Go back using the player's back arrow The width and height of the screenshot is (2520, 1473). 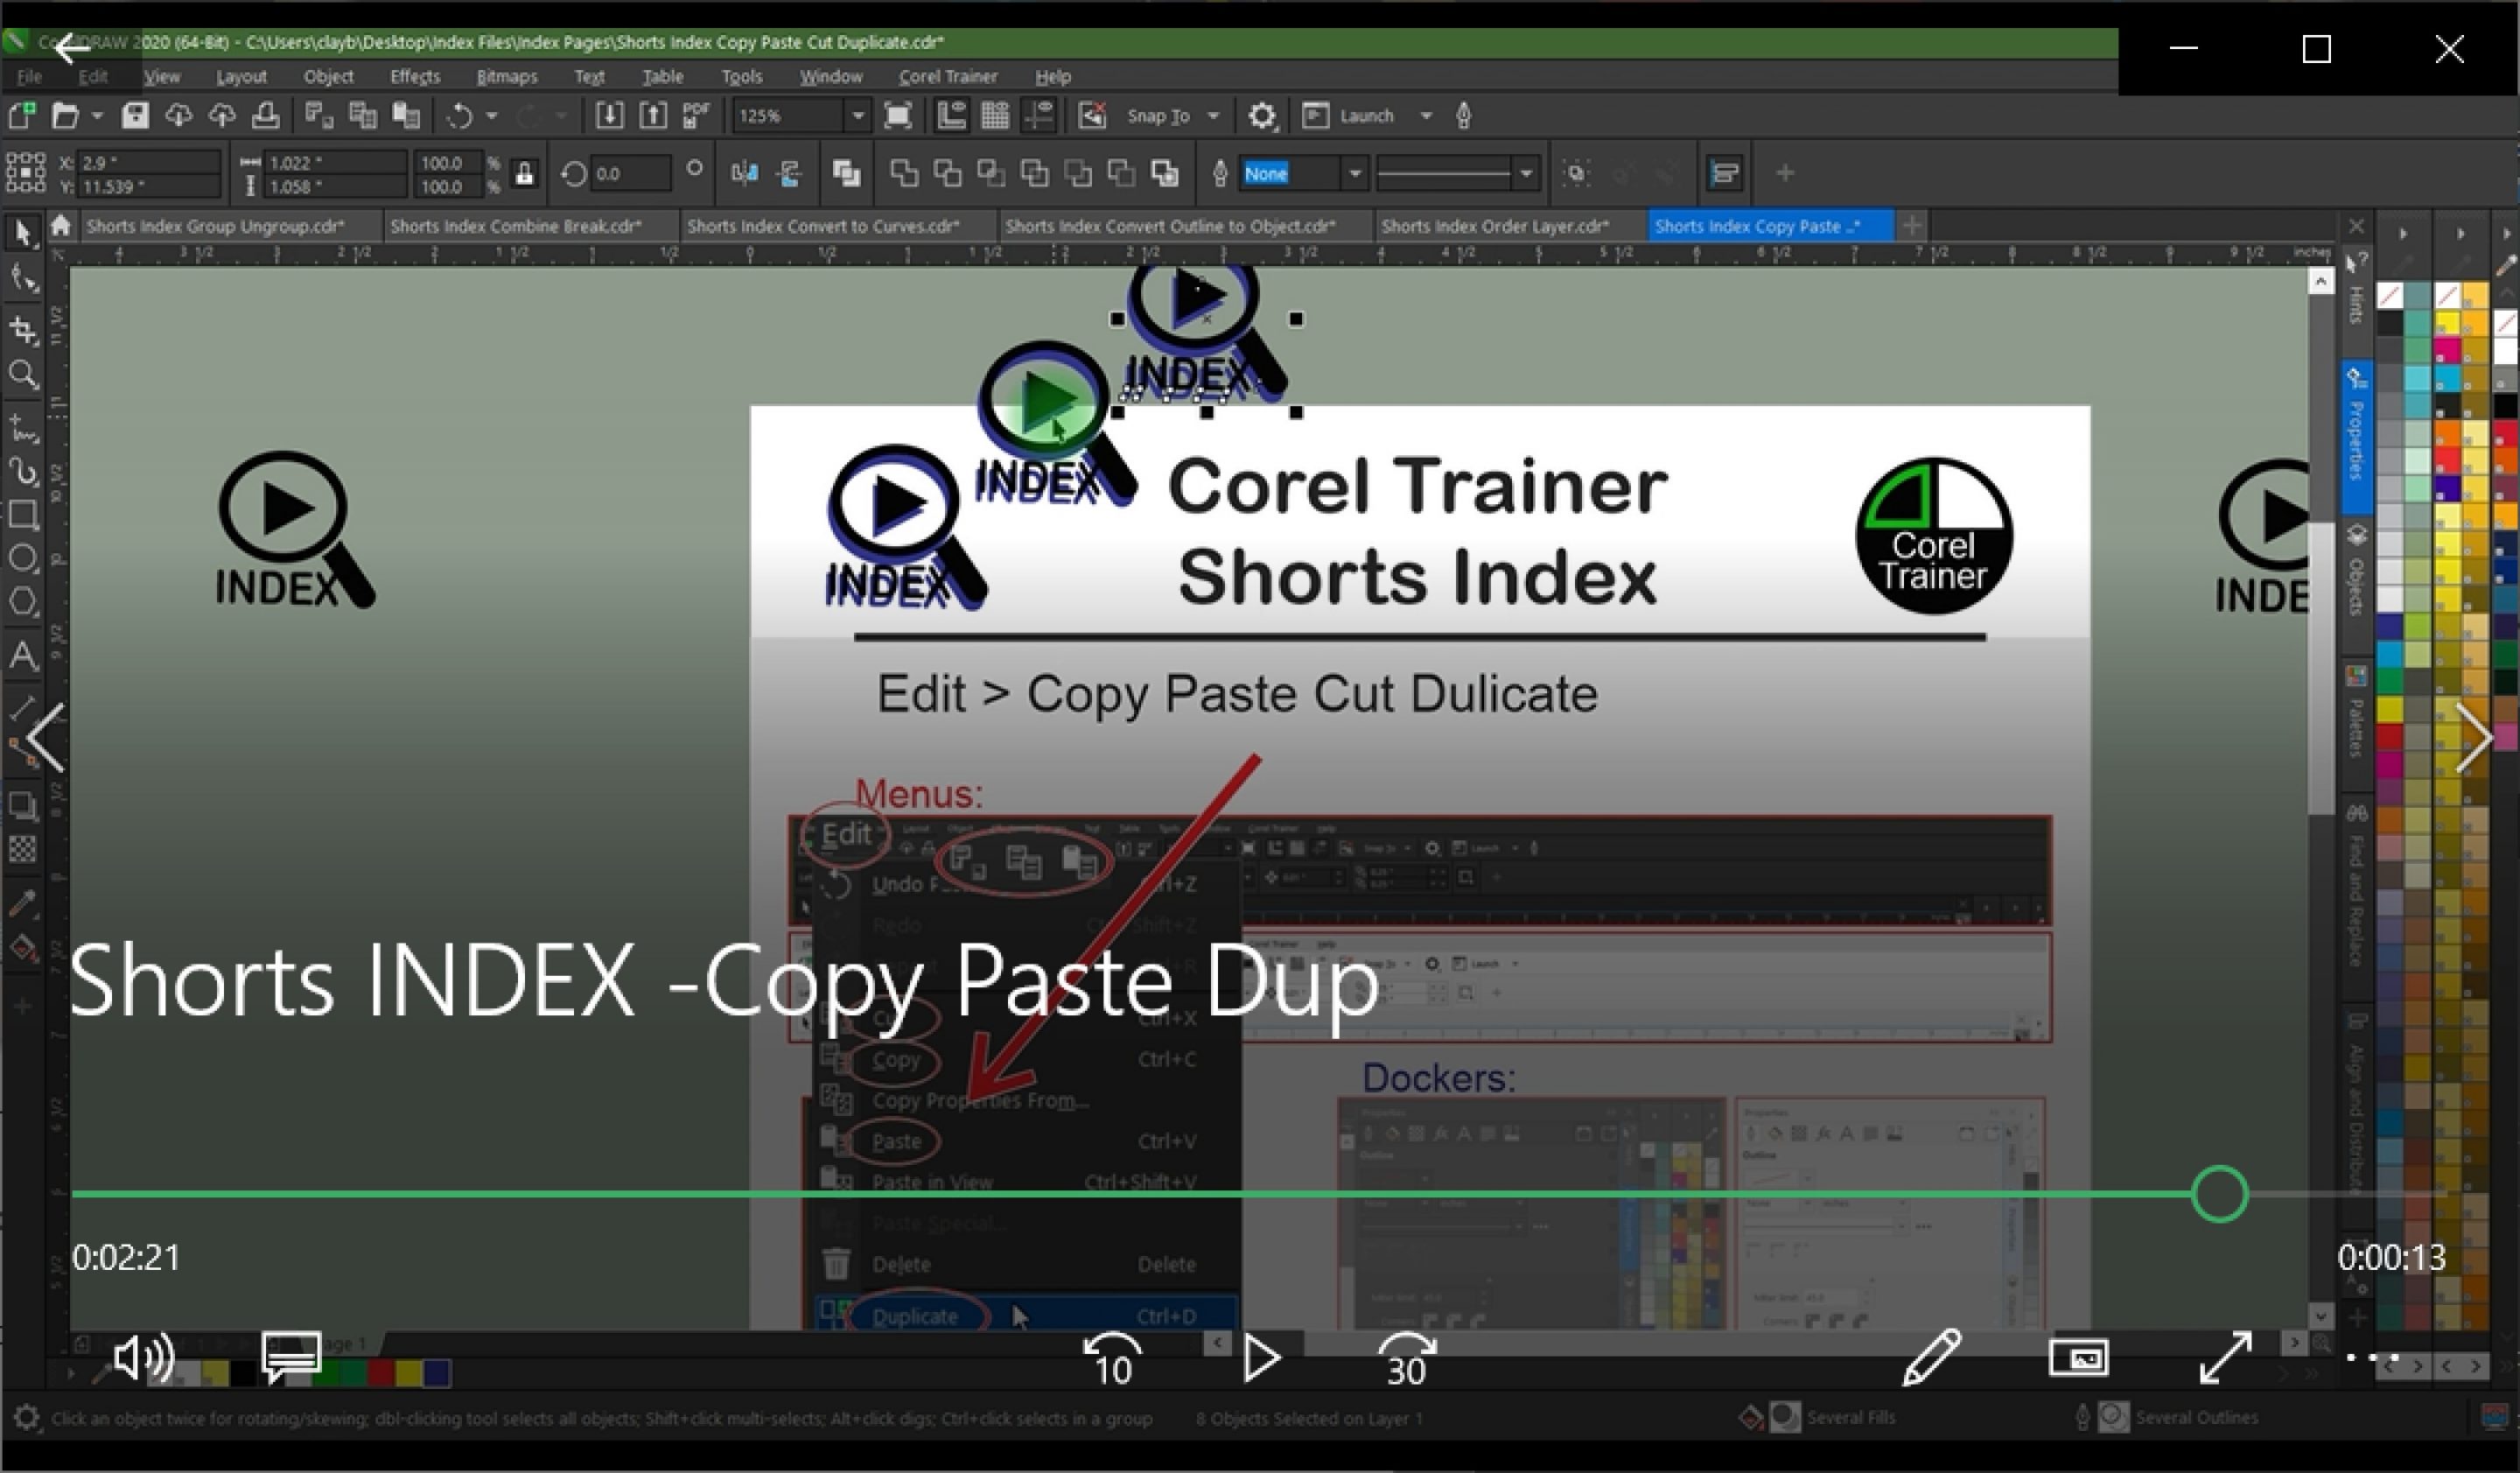[x=71, y=46]
